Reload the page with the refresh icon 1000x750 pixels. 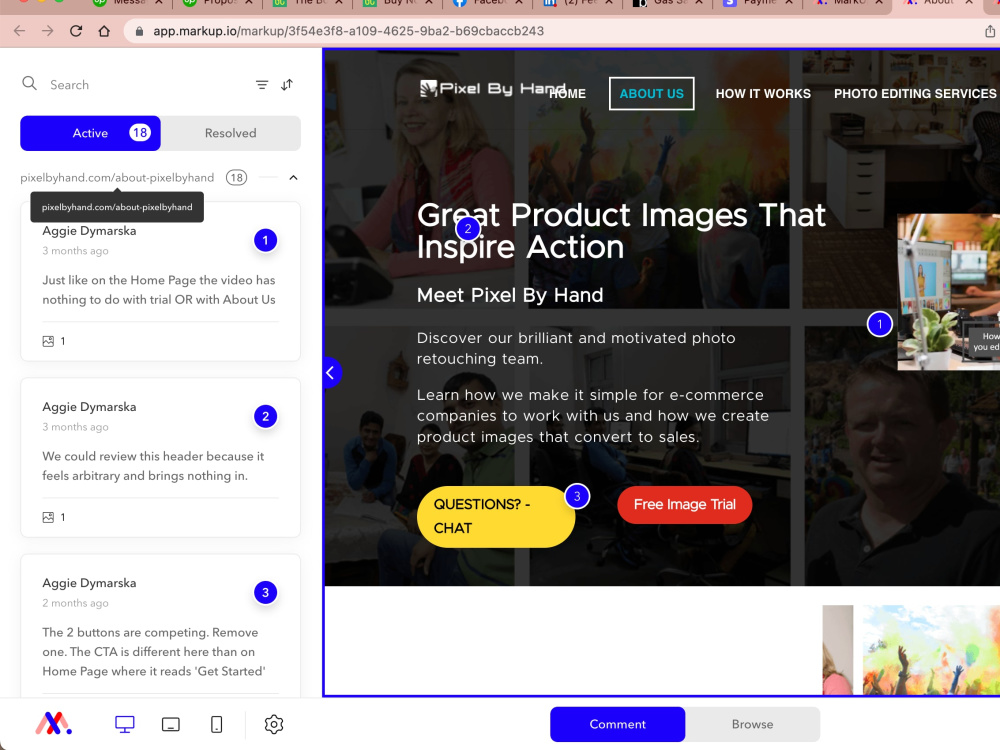coord(76,31)
